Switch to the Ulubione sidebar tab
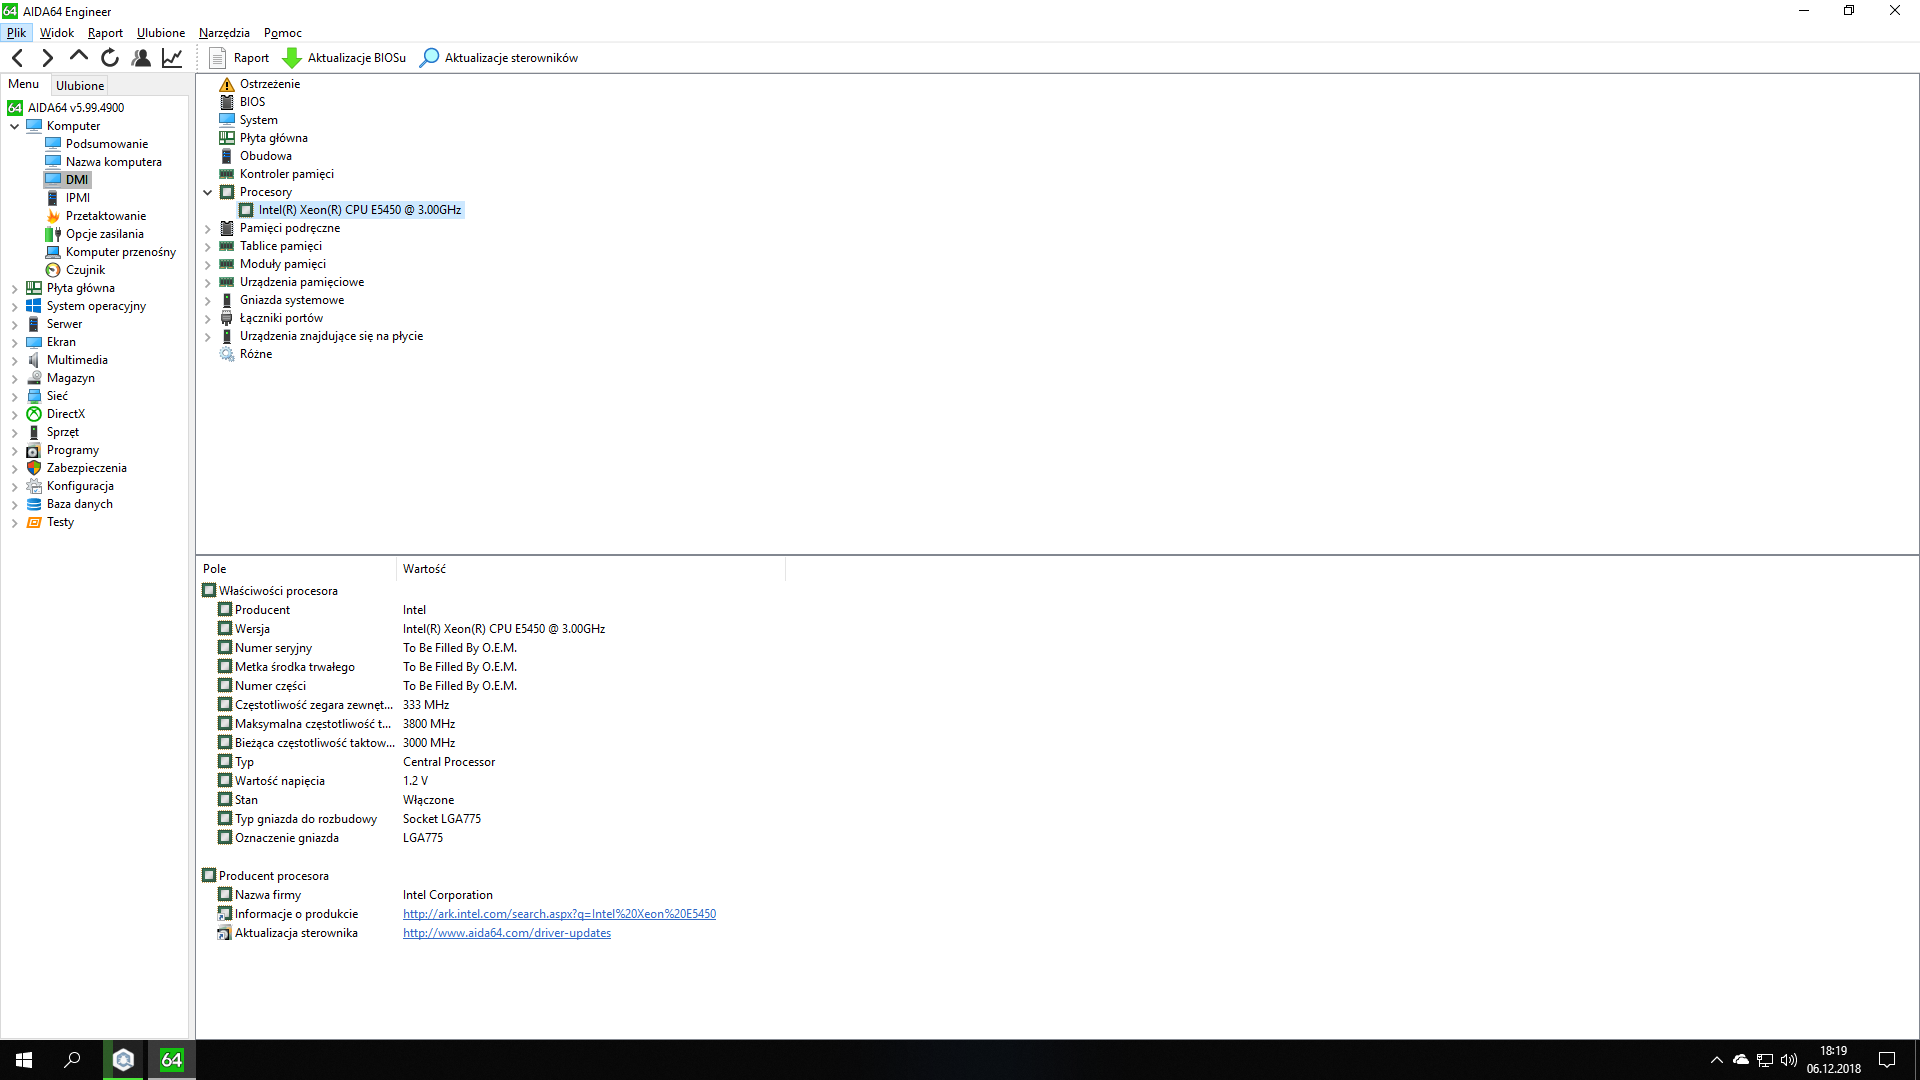 [80, 86]
